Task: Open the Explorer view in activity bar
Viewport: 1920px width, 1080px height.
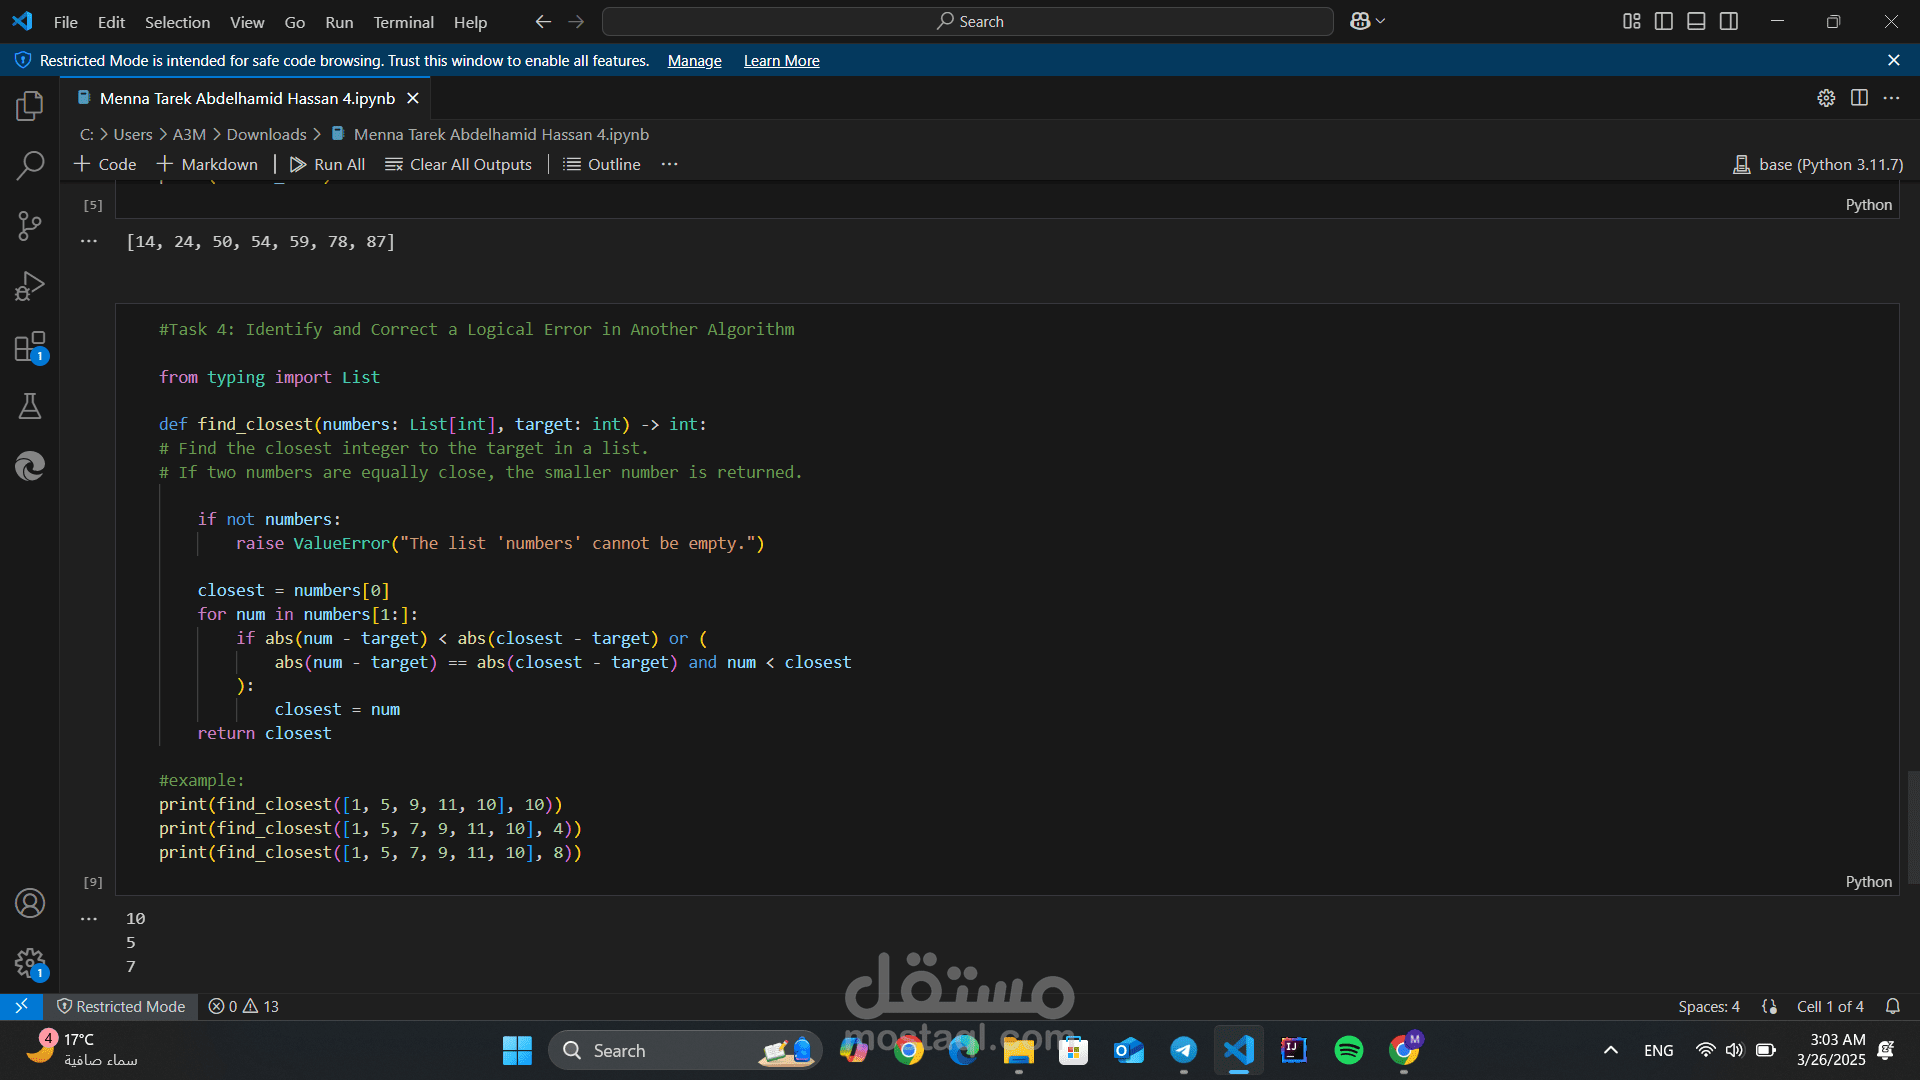Action: tap(30, 106)
